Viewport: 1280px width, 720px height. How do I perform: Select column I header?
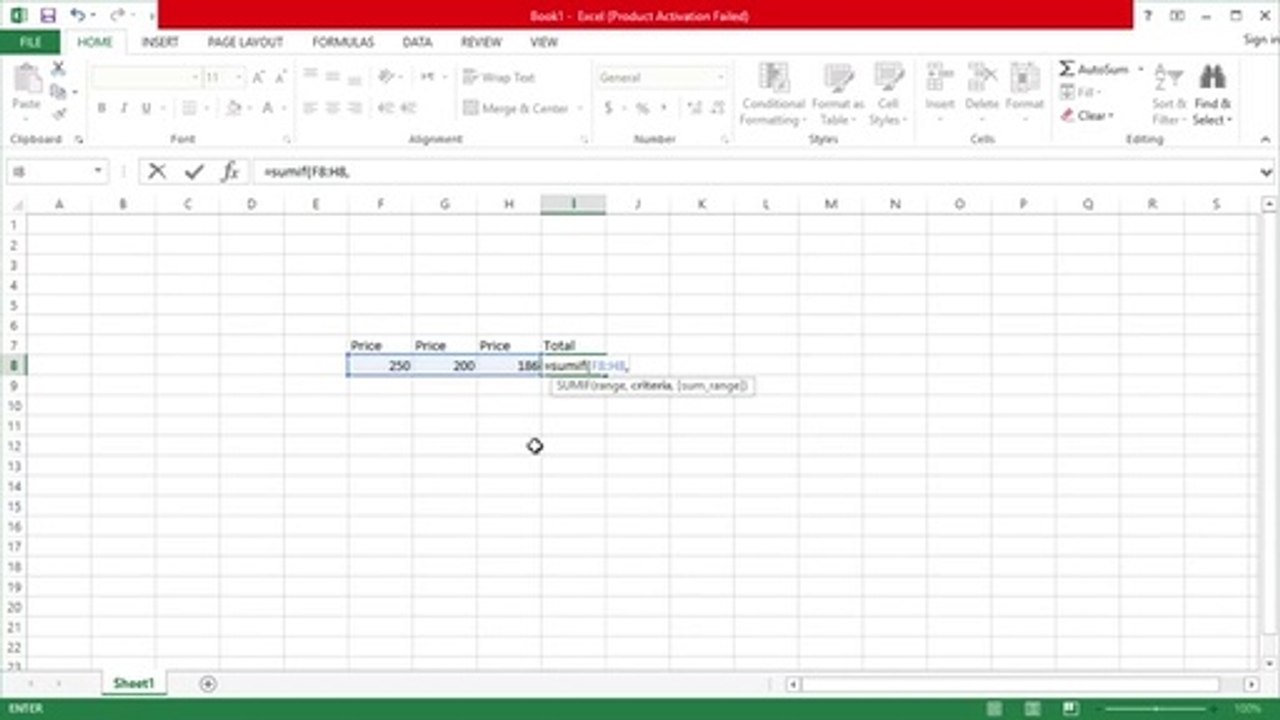[x=573, y=204]
